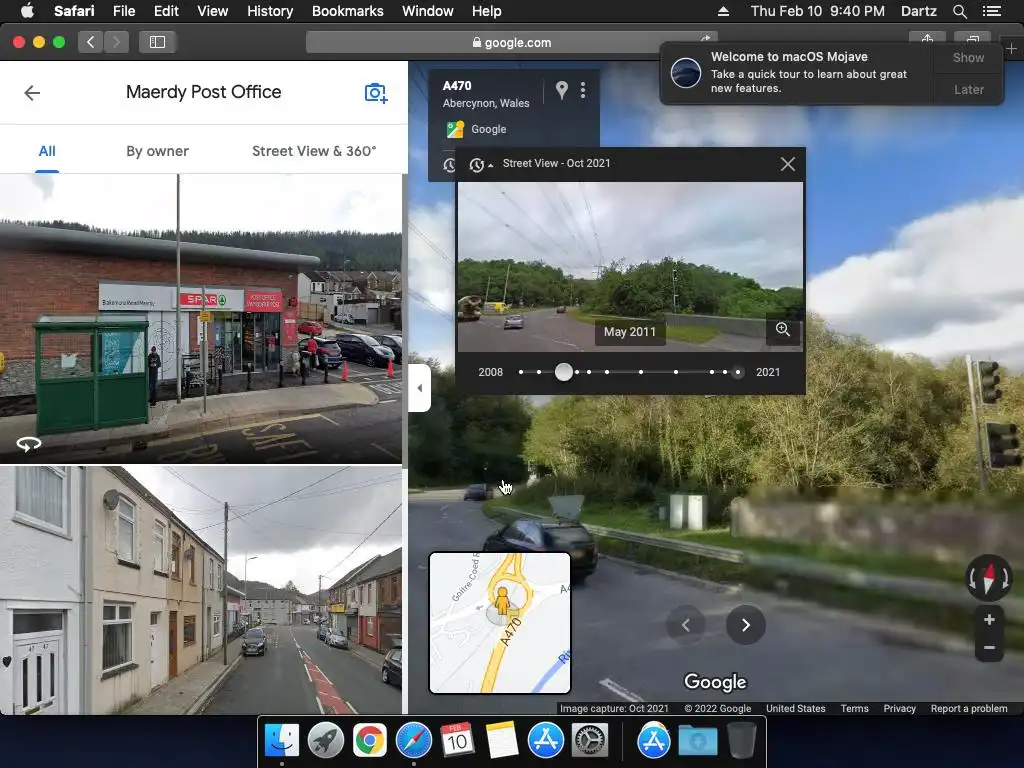The height and width of the screenshot is (768, 1024).
Task: Open the Downloads folder in Dock
Action: [697, 741]
